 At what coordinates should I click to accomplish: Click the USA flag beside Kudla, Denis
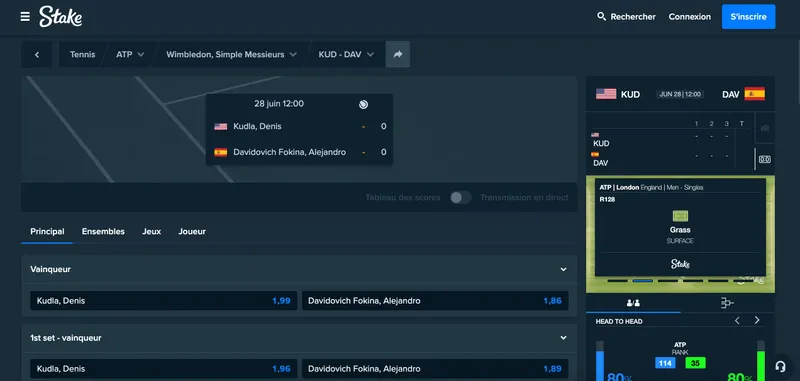220,126
